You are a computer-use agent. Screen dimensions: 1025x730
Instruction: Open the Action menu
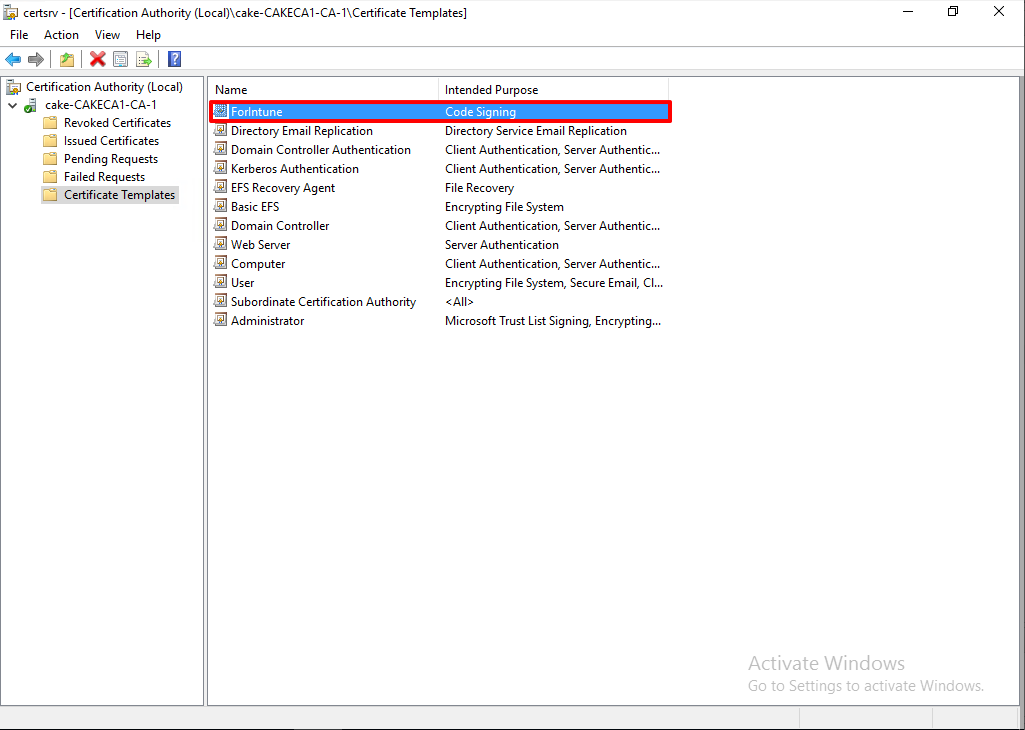(61, 35)
